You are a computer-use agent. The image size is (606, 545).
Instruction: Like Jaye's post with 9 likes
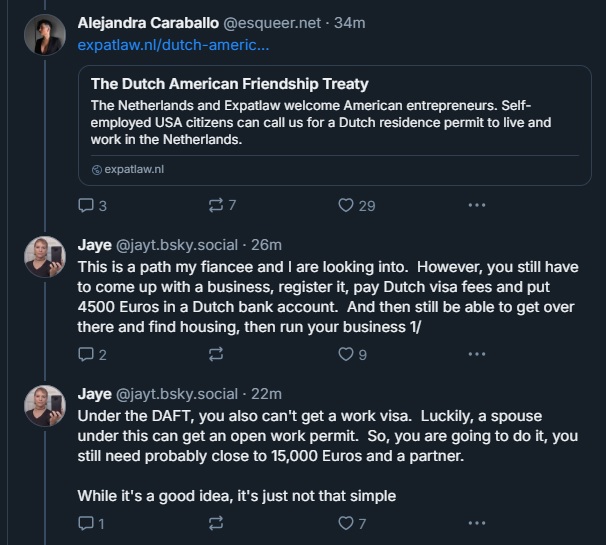coord(346,354)
